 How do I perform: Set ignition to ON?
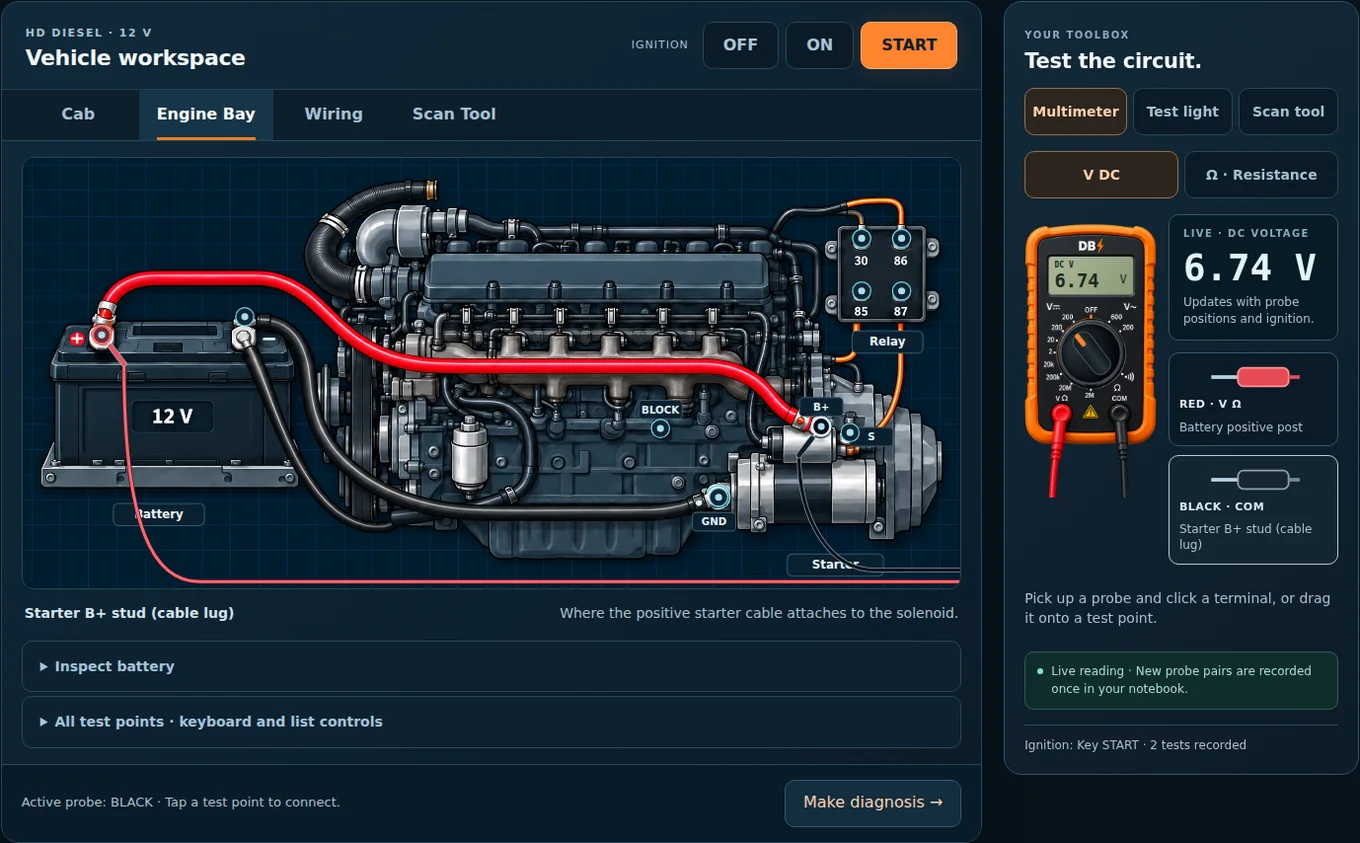tap(819, 45)
